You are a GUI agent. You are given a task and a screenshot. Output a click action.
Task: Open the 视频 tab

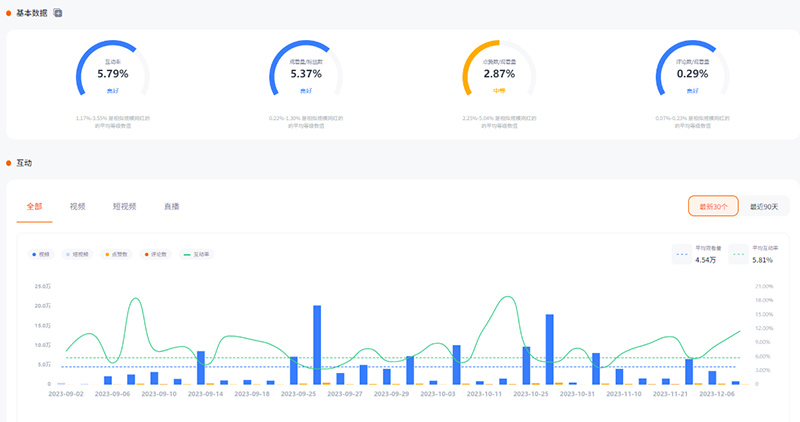pos(78,206)
